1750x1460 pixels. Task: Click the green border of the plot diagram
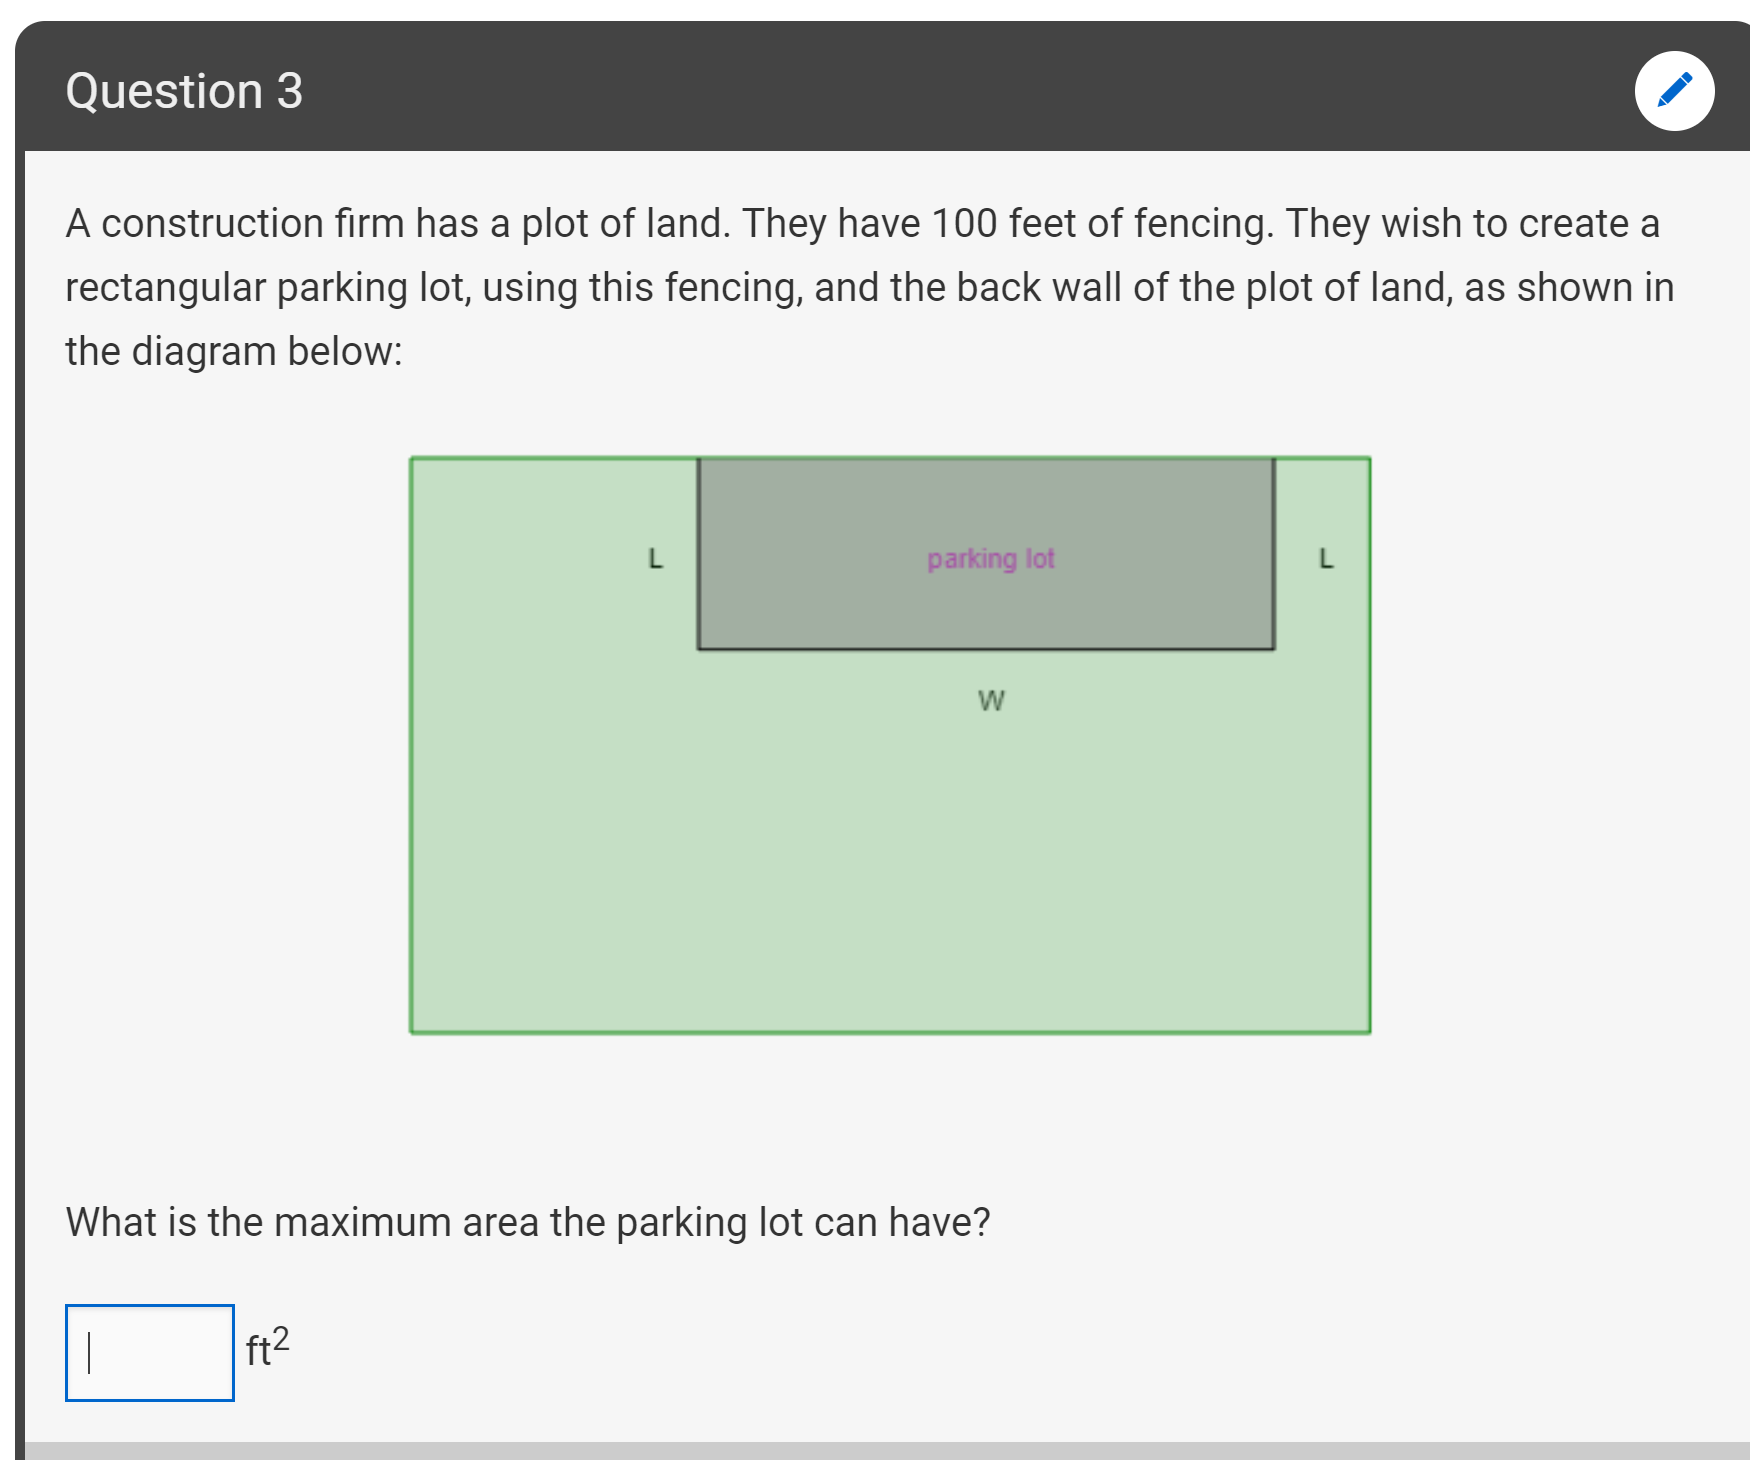point(890,1032)
